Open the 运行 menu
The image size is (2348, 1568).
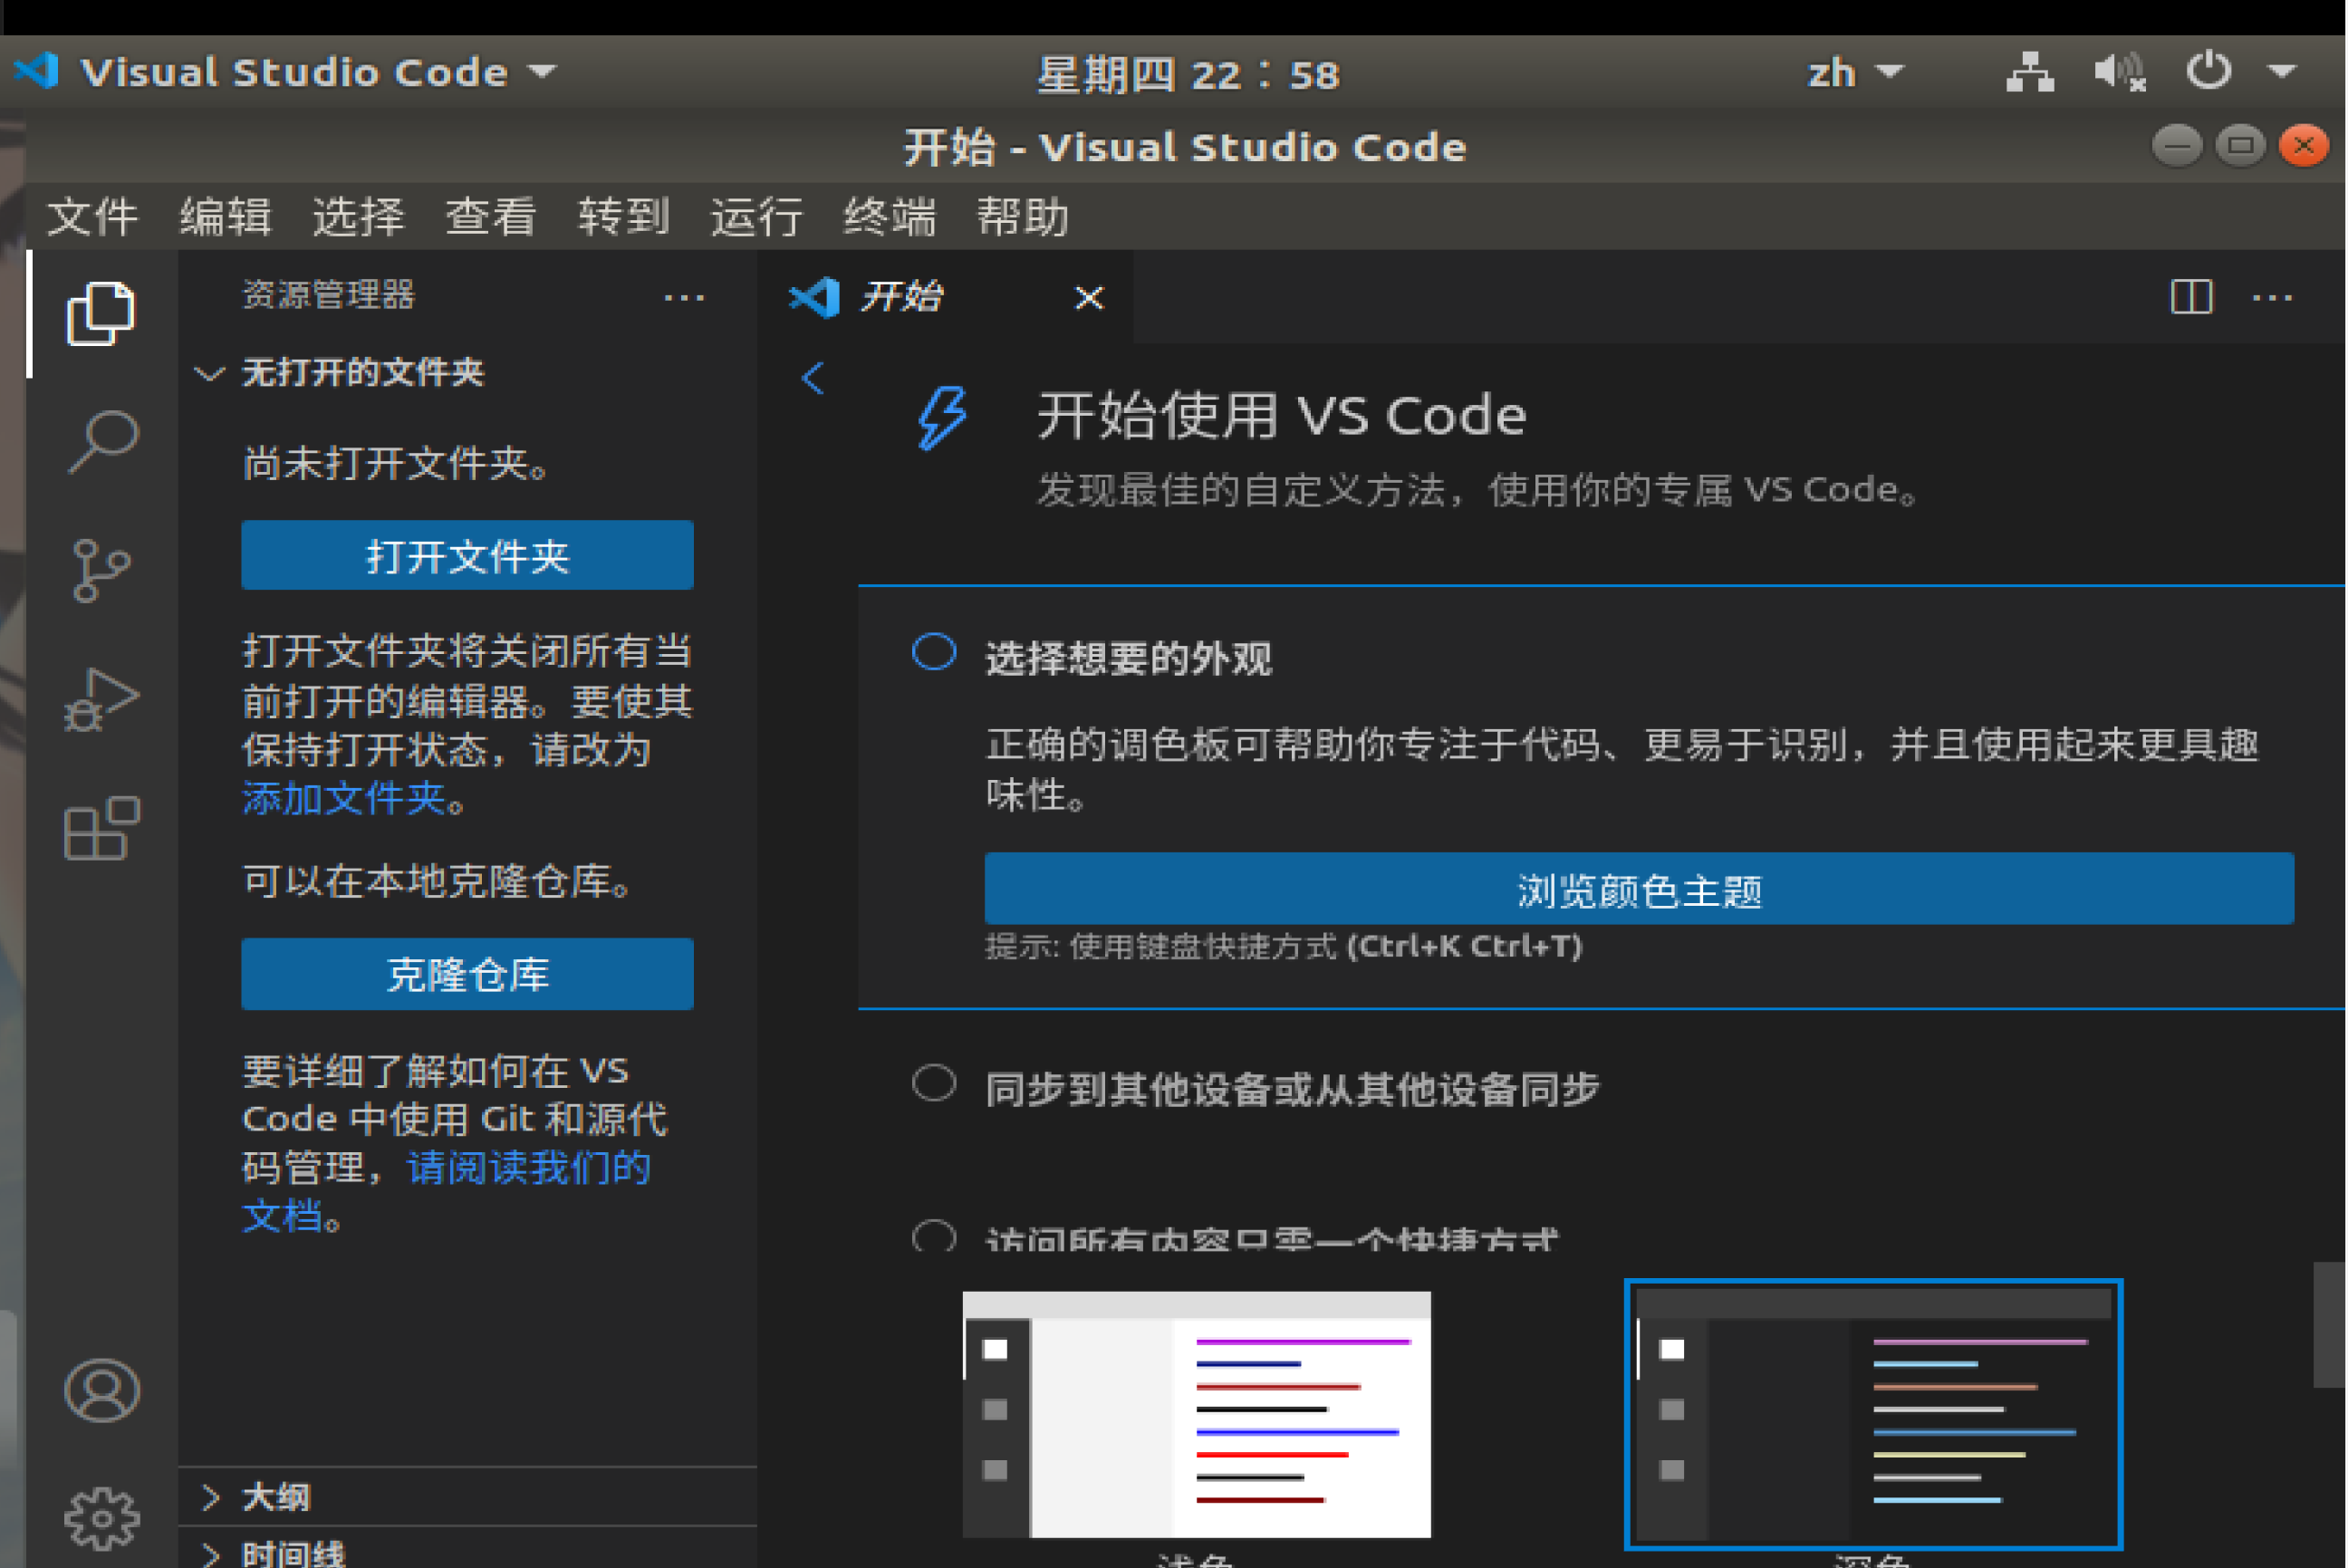pyautogui.click(x=757, y=216)
